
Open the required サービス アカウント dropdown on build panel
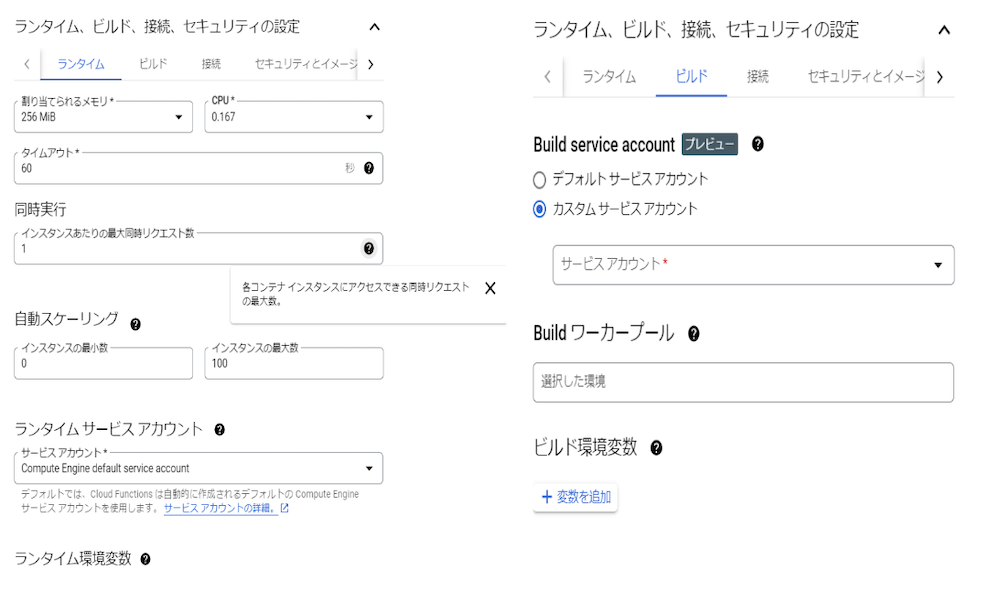(x=753, y=265)
